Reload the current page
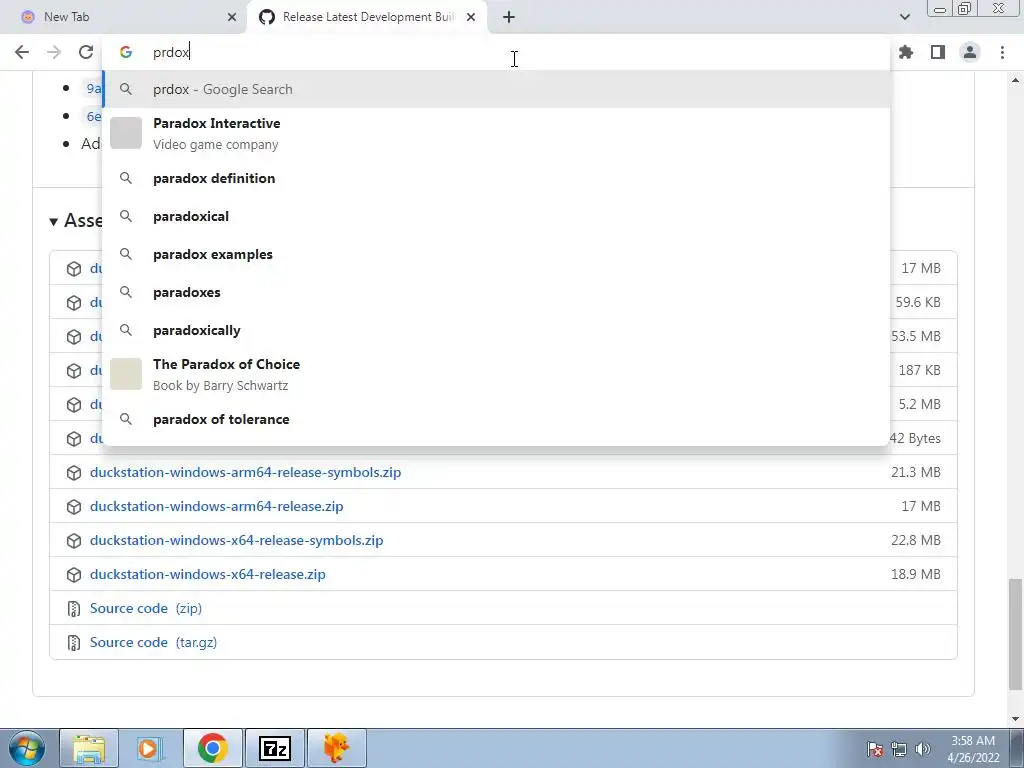 tap(86, 52)
